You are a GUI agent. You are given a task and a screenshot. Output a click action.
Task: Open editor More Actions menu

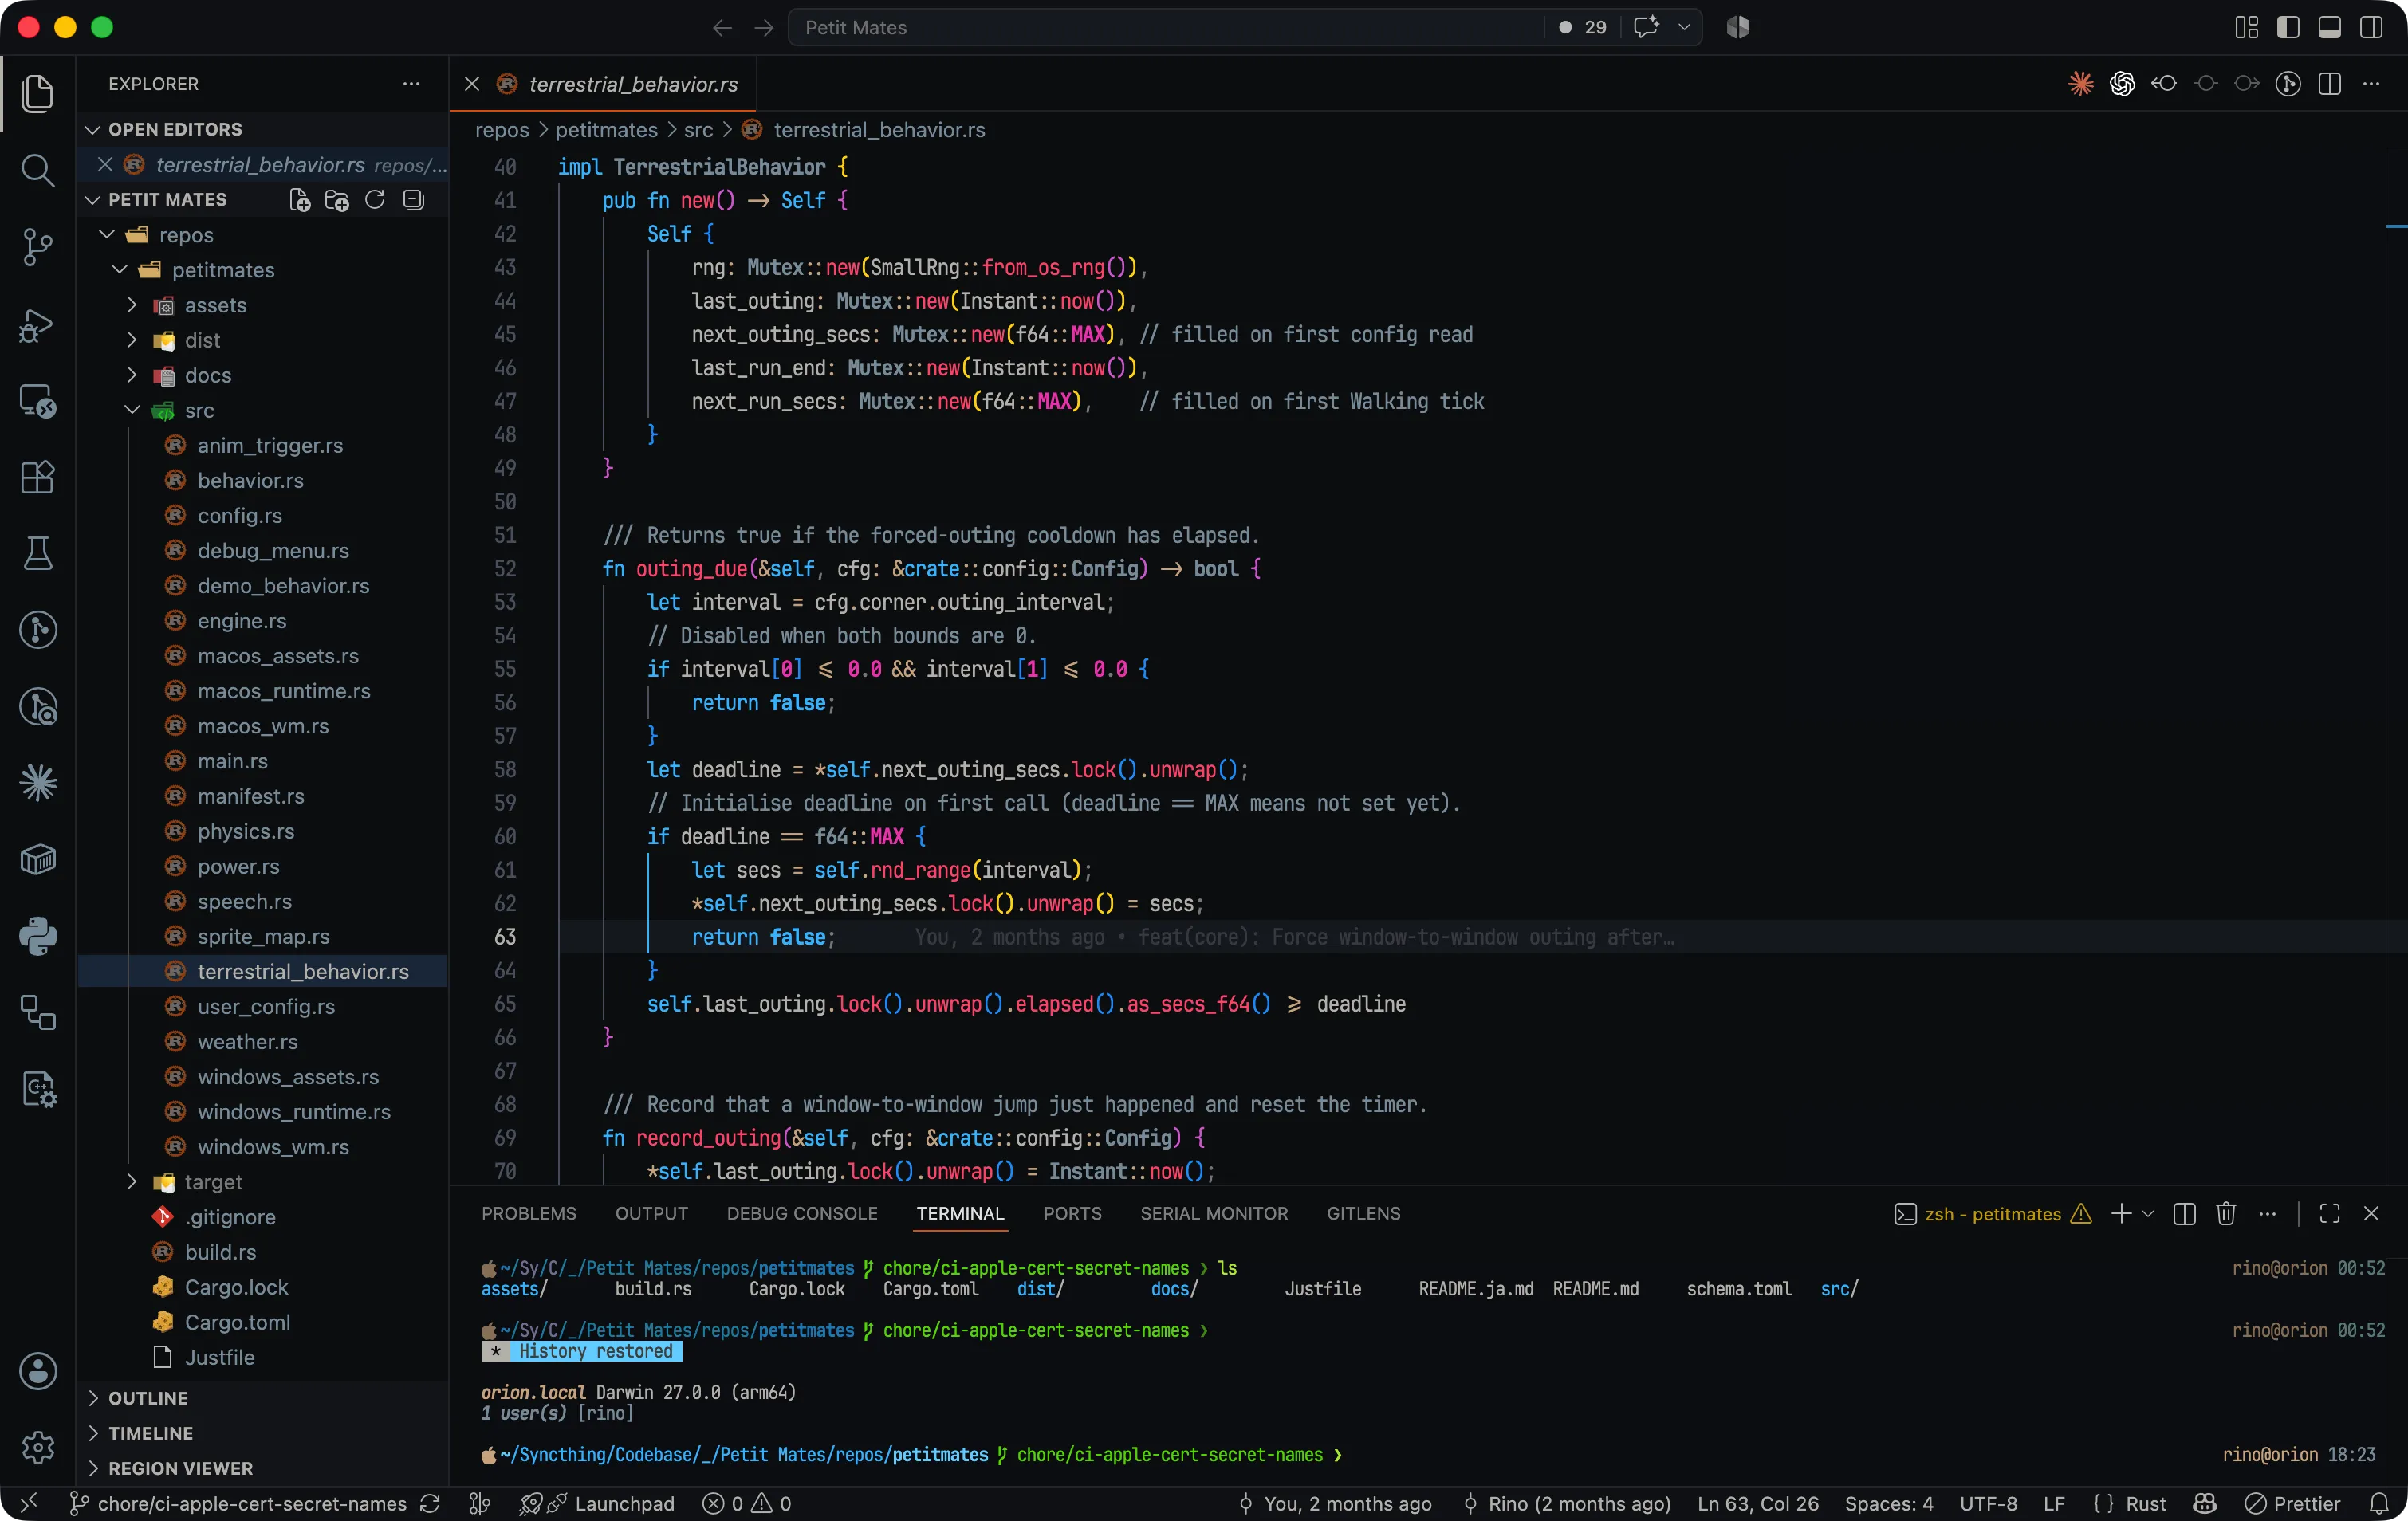click(x=2370, y=84)
